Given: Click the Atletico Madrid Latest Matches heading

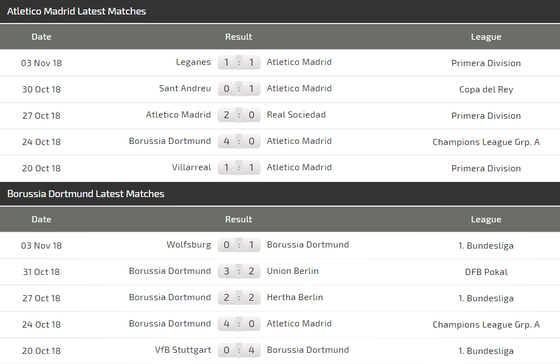Looking at the screenshot, I should pyautogui.click(x=76, y=11).
